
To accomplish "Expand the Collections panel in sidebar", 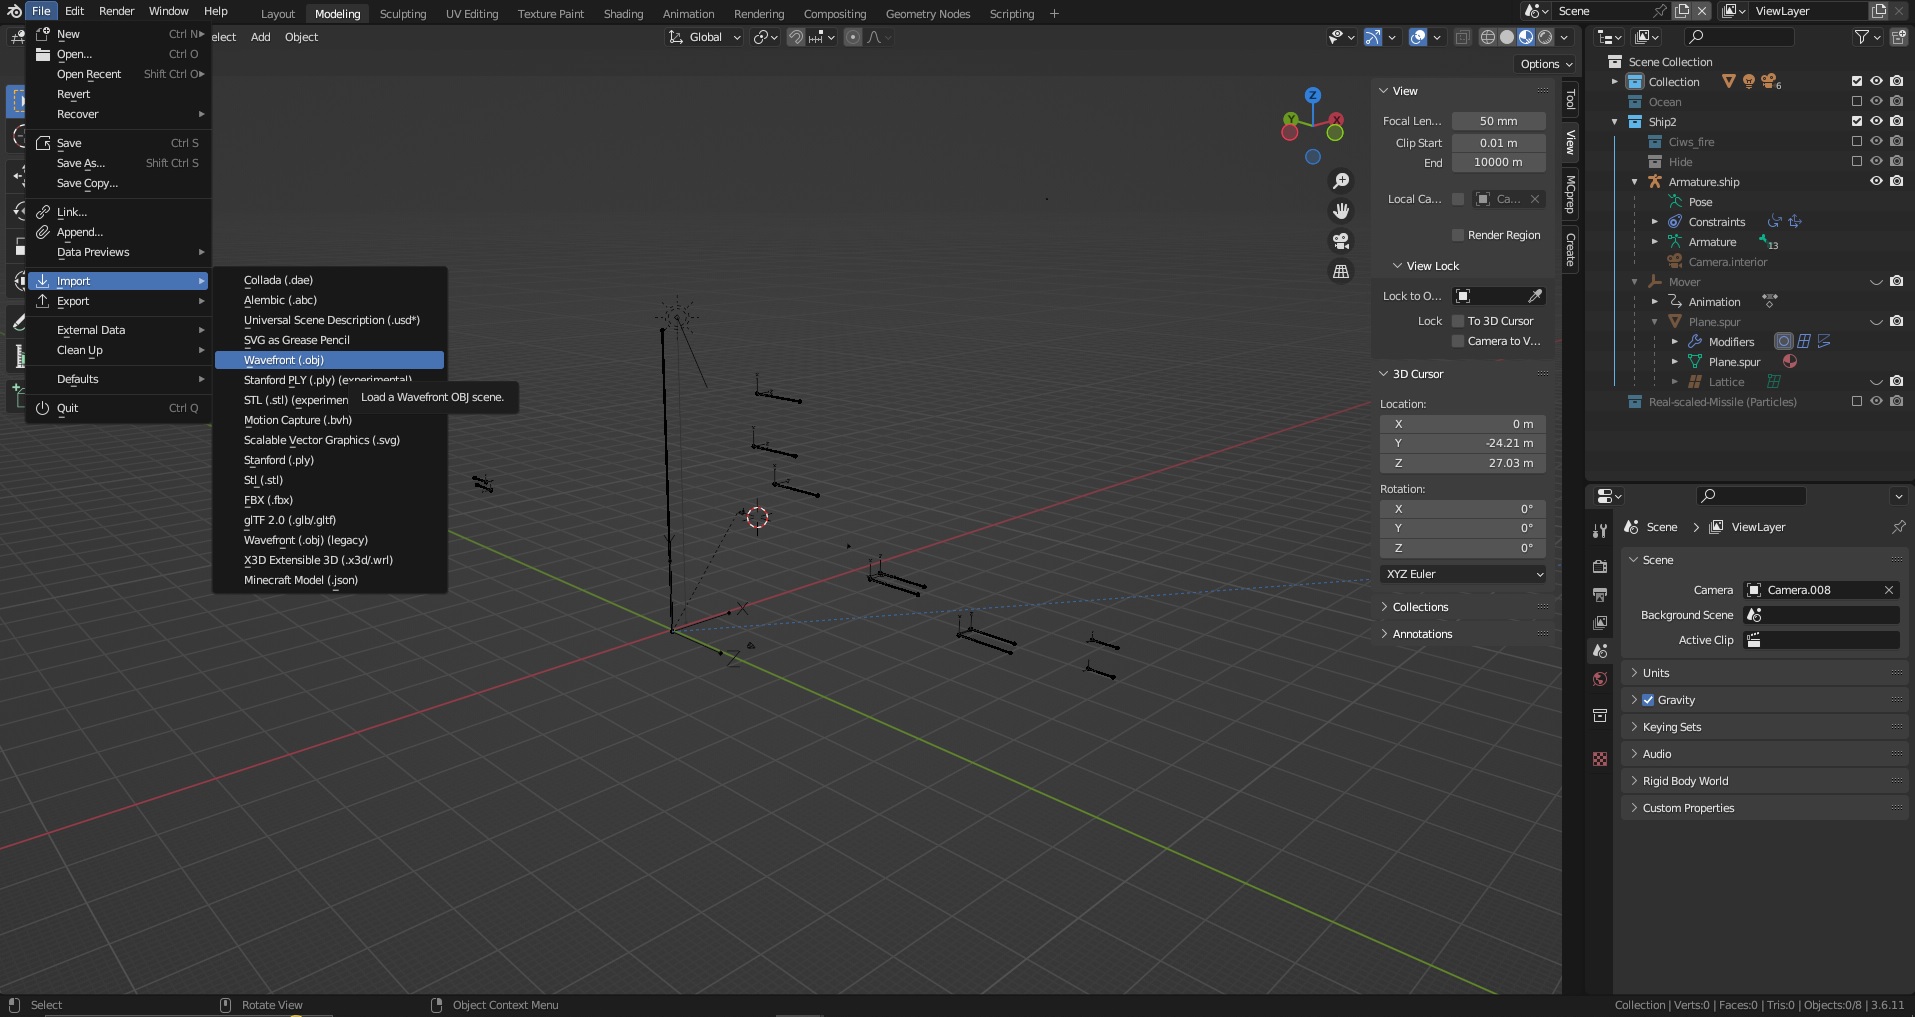I will [1463, 607].
